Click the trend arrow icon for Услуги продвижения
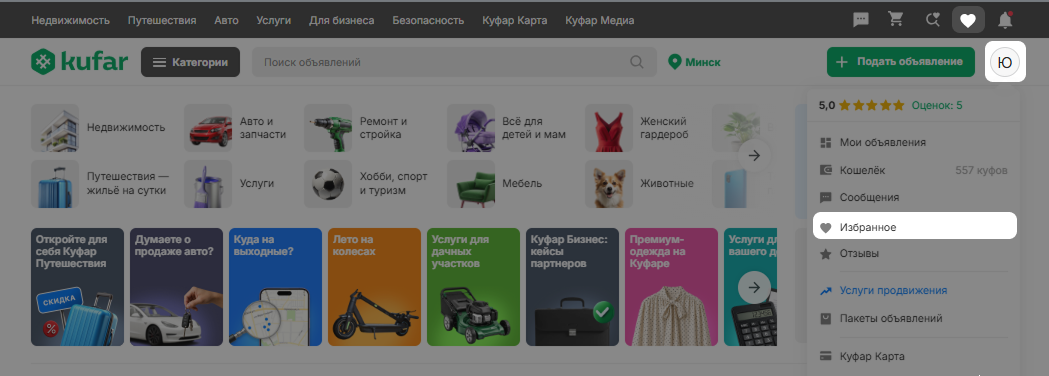 pos(826,291)
